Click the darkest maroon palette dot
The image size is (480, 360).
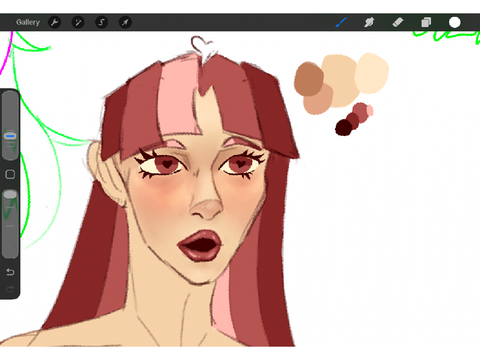(x=343, y=128)
